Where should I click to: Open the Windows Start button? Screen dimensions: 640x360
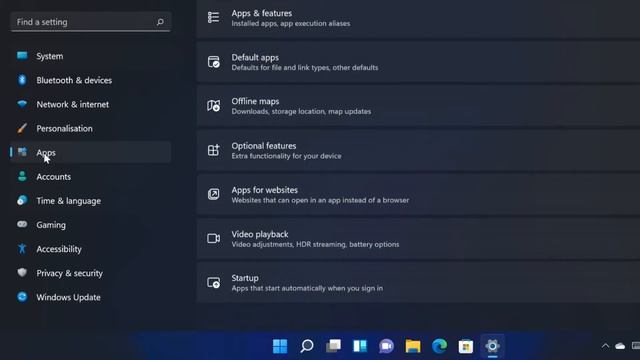(280, 346)
